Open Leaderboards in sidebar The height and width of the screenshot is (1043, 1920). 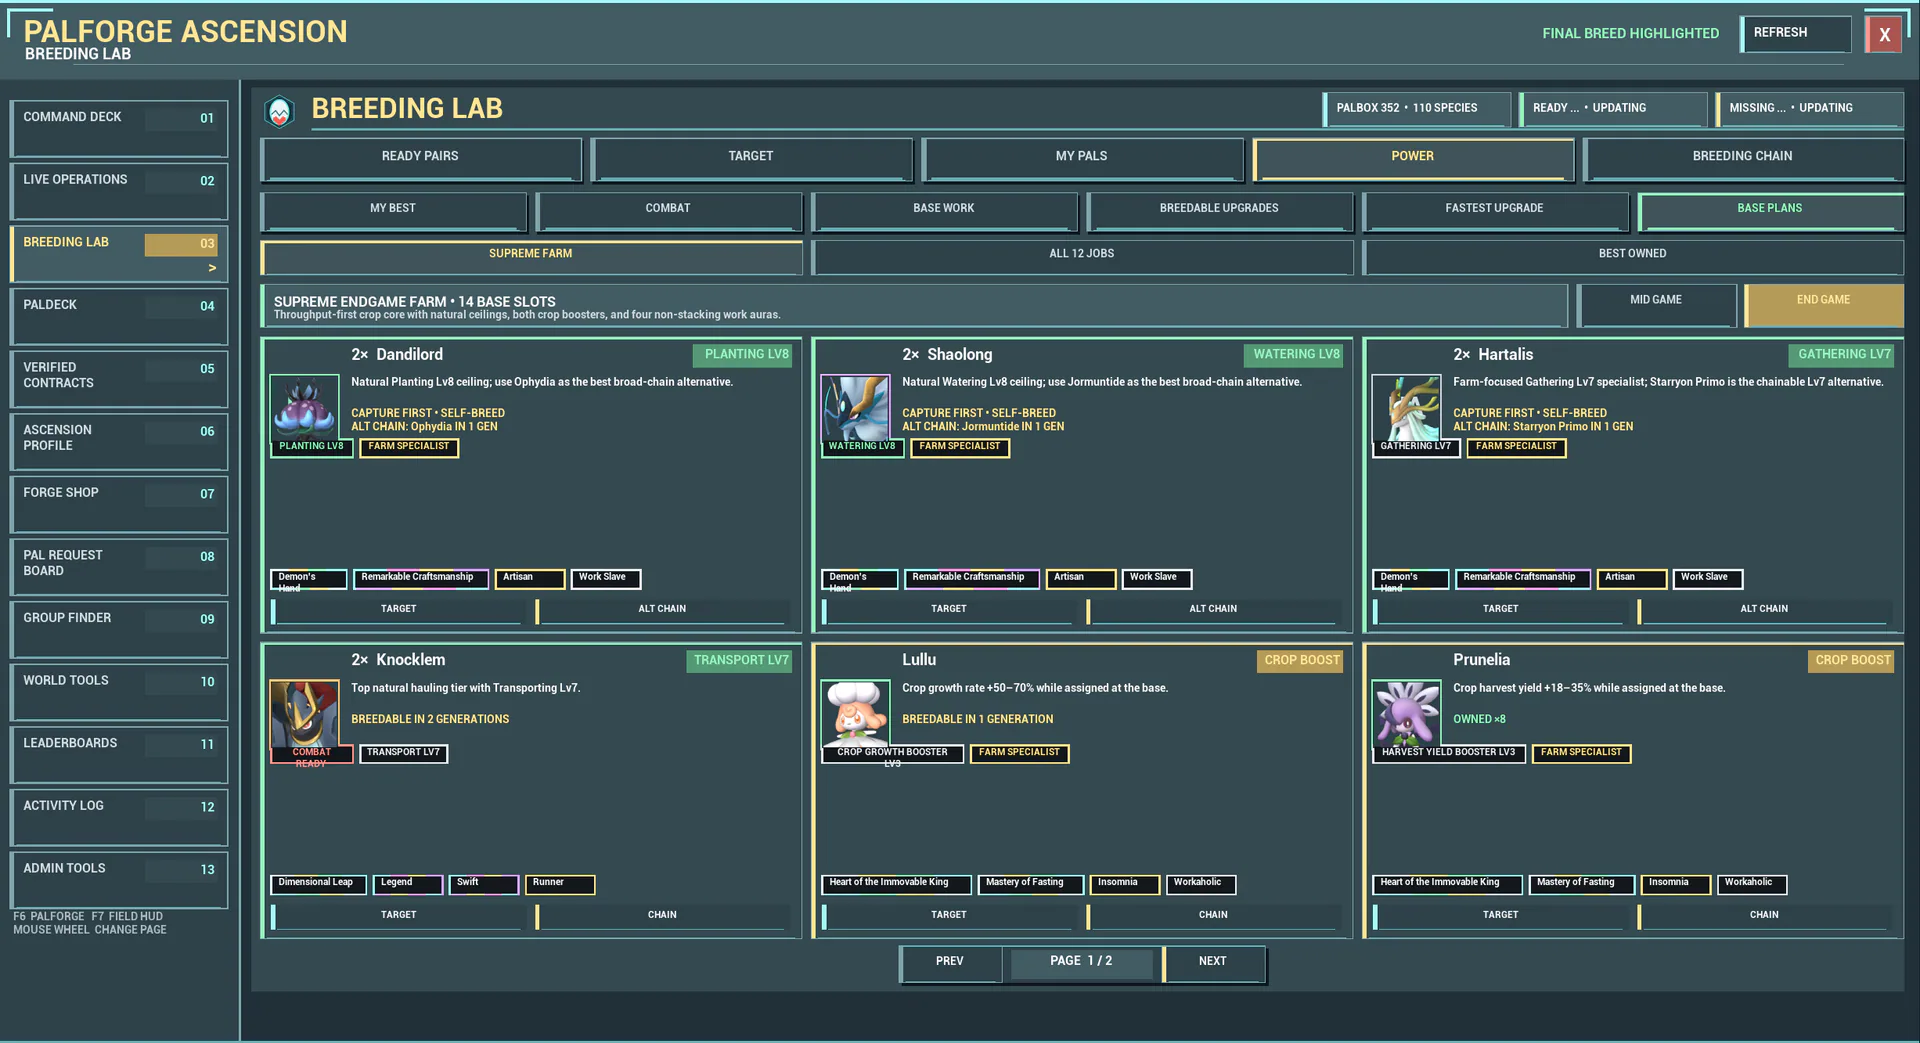(119, 755)
